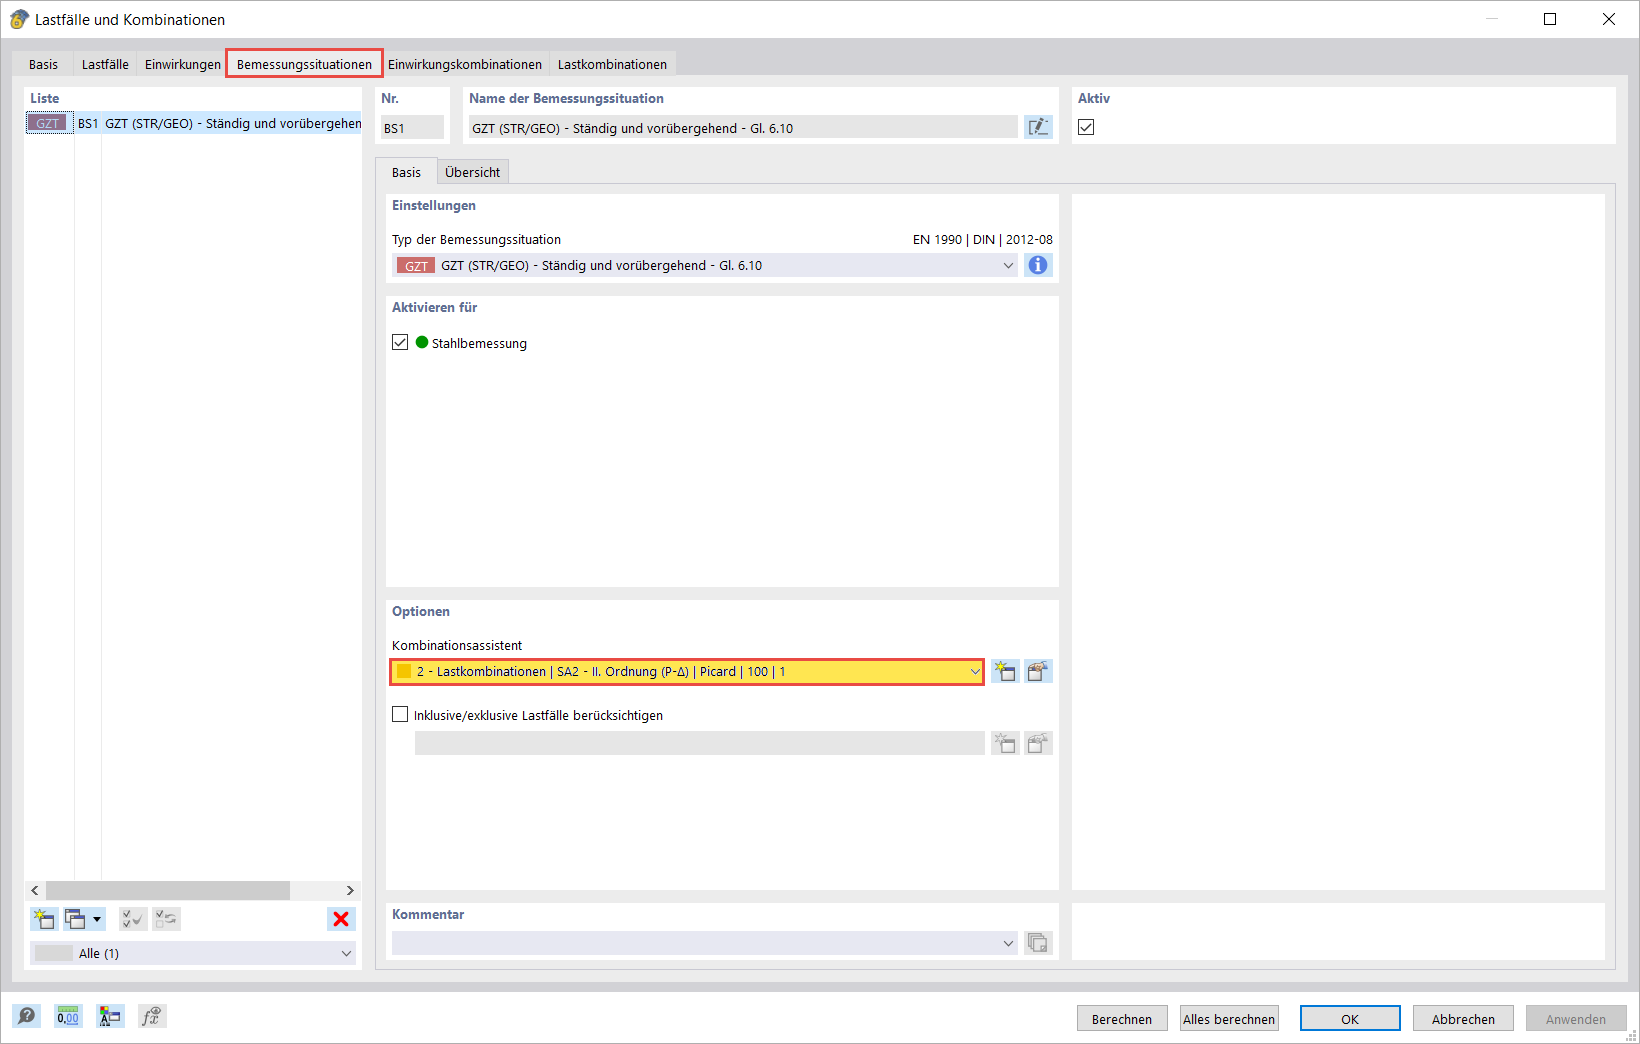Confirm with the OK button

pos(1350,1018)
